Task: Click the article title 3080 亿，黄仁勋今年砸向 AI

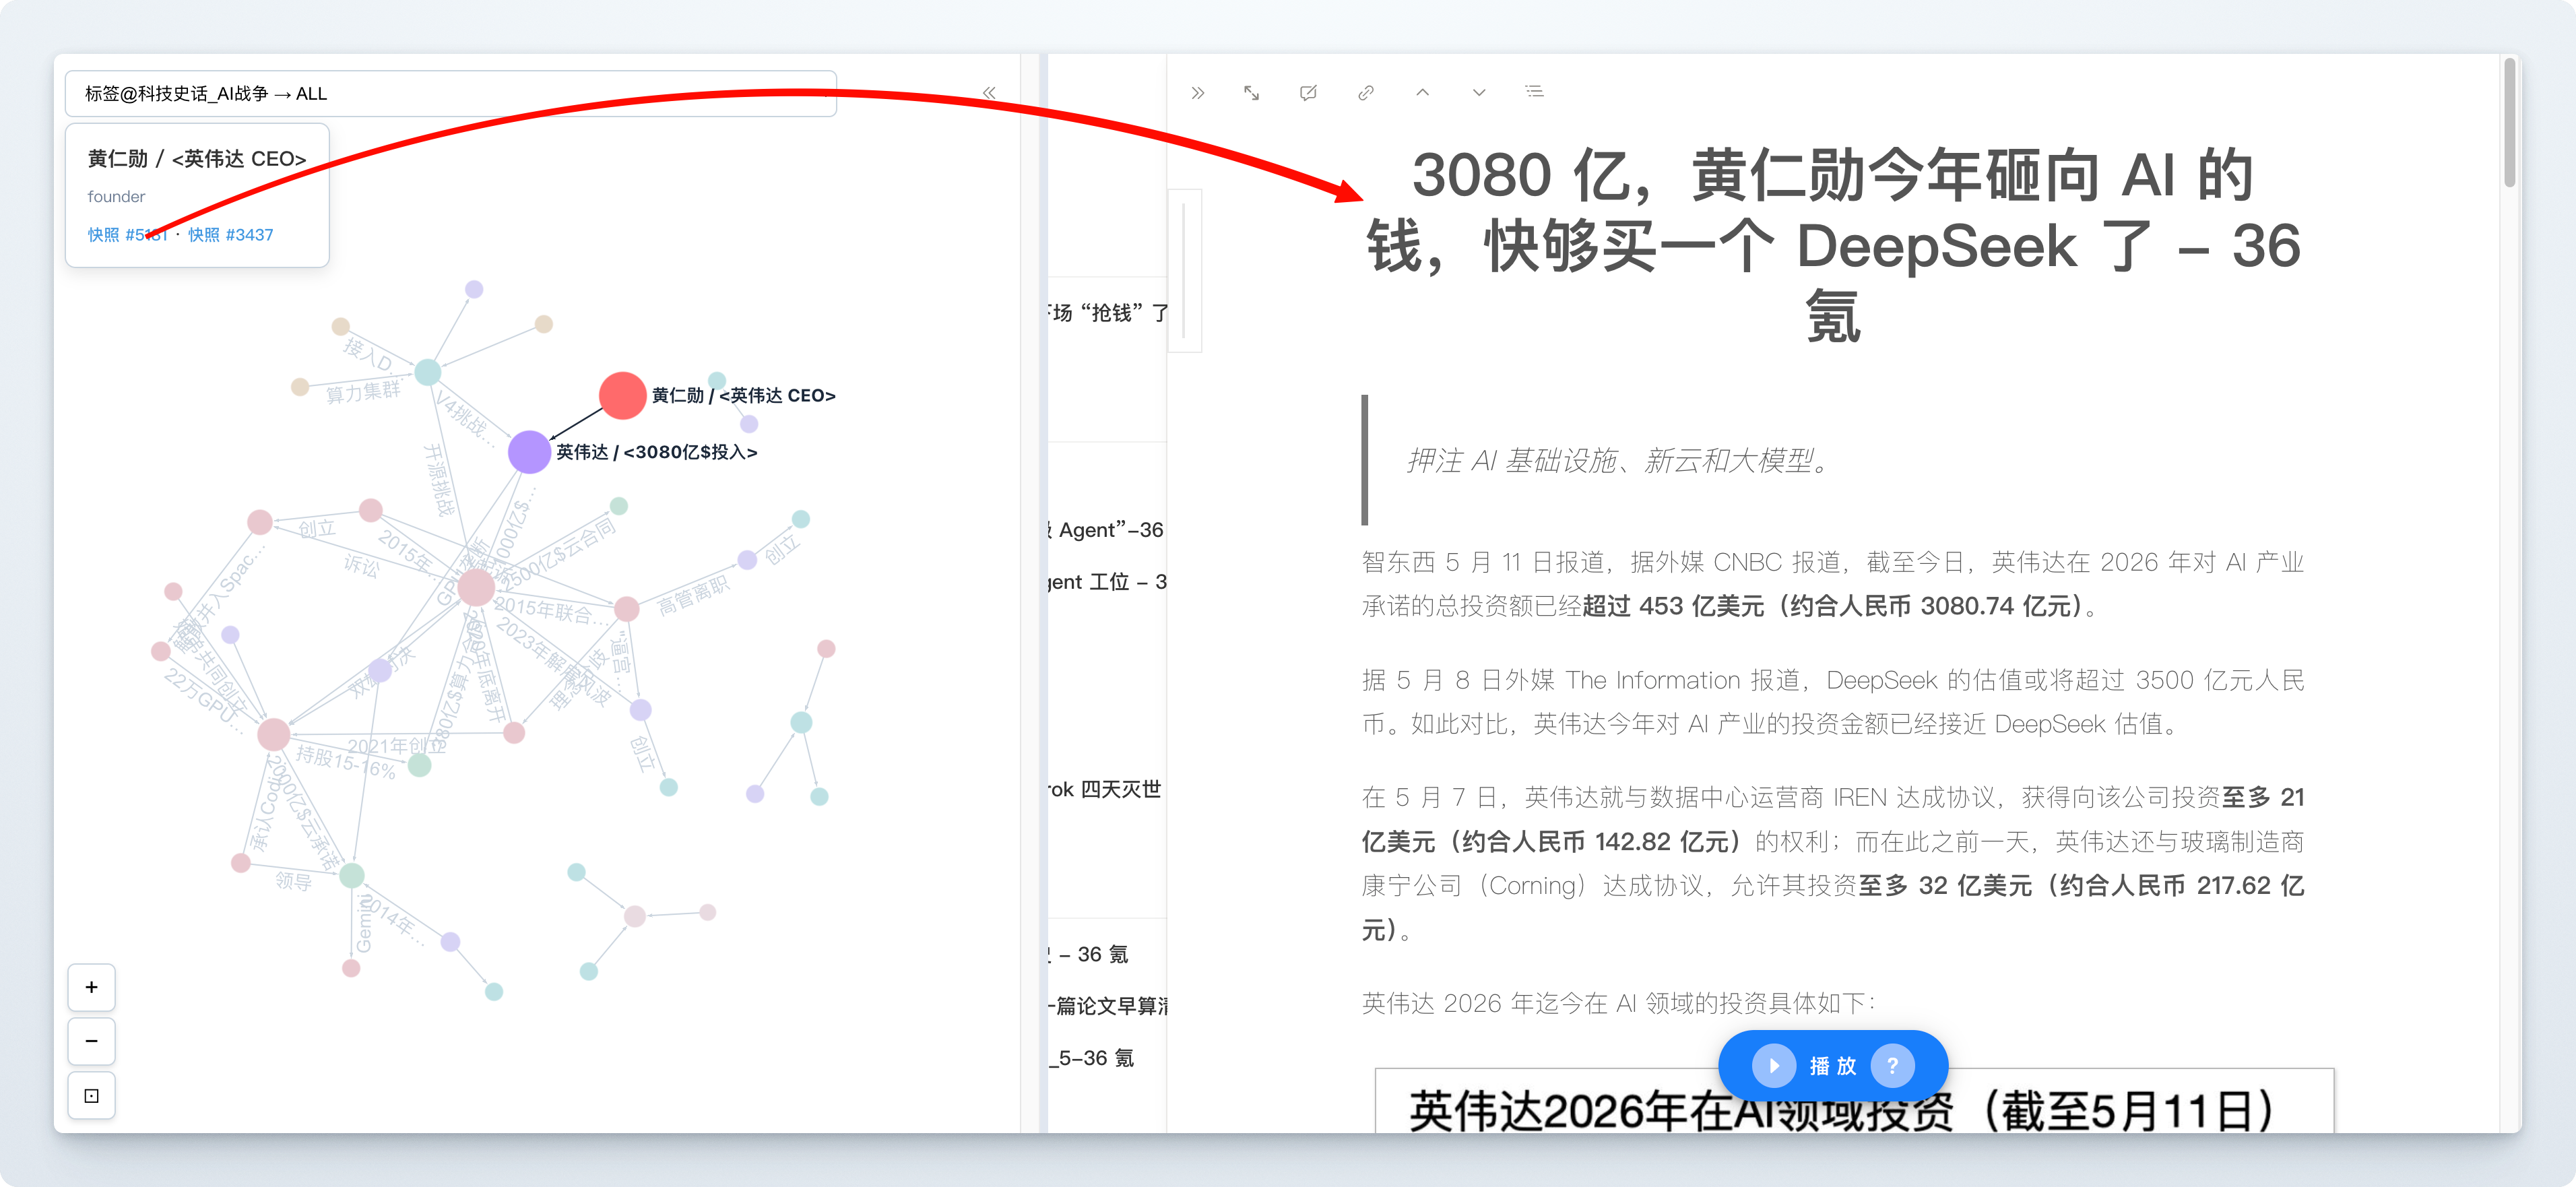Action: (1833, 246)
